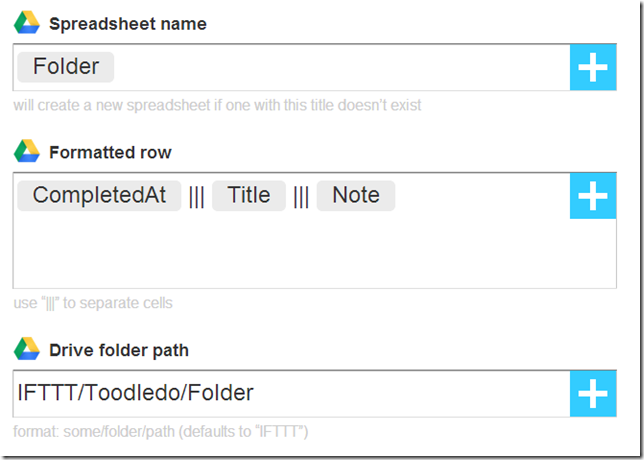Image resolution: width=644 pixels, height=460 pixels.
Task: Click the Google Drive icon beside Drive folder path
Action: pyautogui.click(x=26, y=349)
